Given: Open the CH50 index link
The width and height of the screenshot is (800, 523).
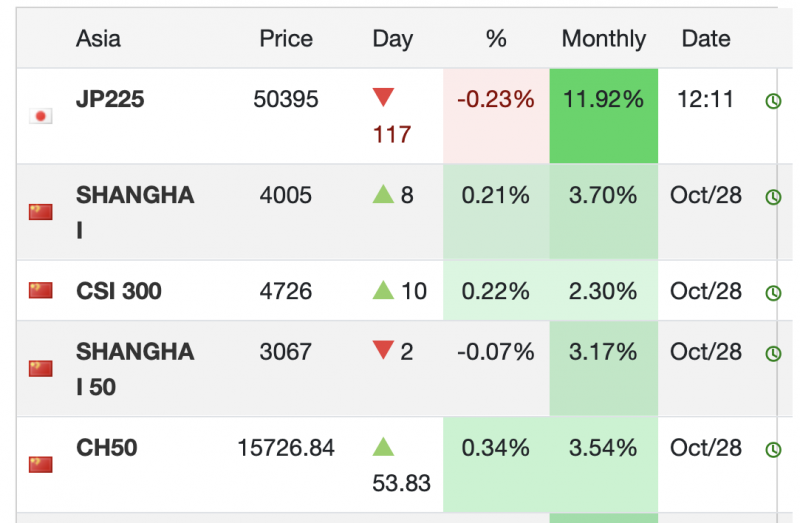Looking at the screenshot, I should [107, 447].
